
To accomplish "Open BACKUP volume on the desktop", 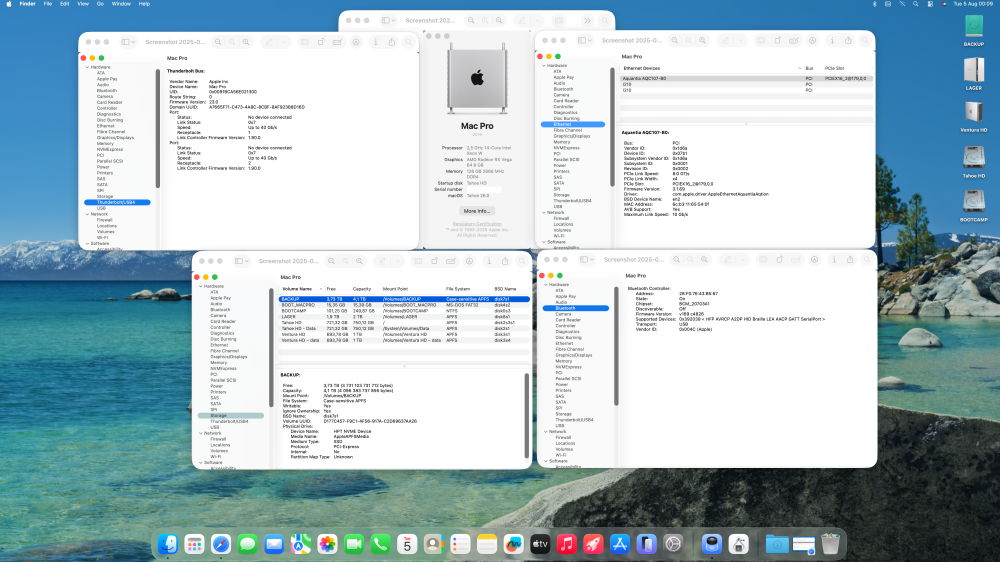I will point(974,29).
